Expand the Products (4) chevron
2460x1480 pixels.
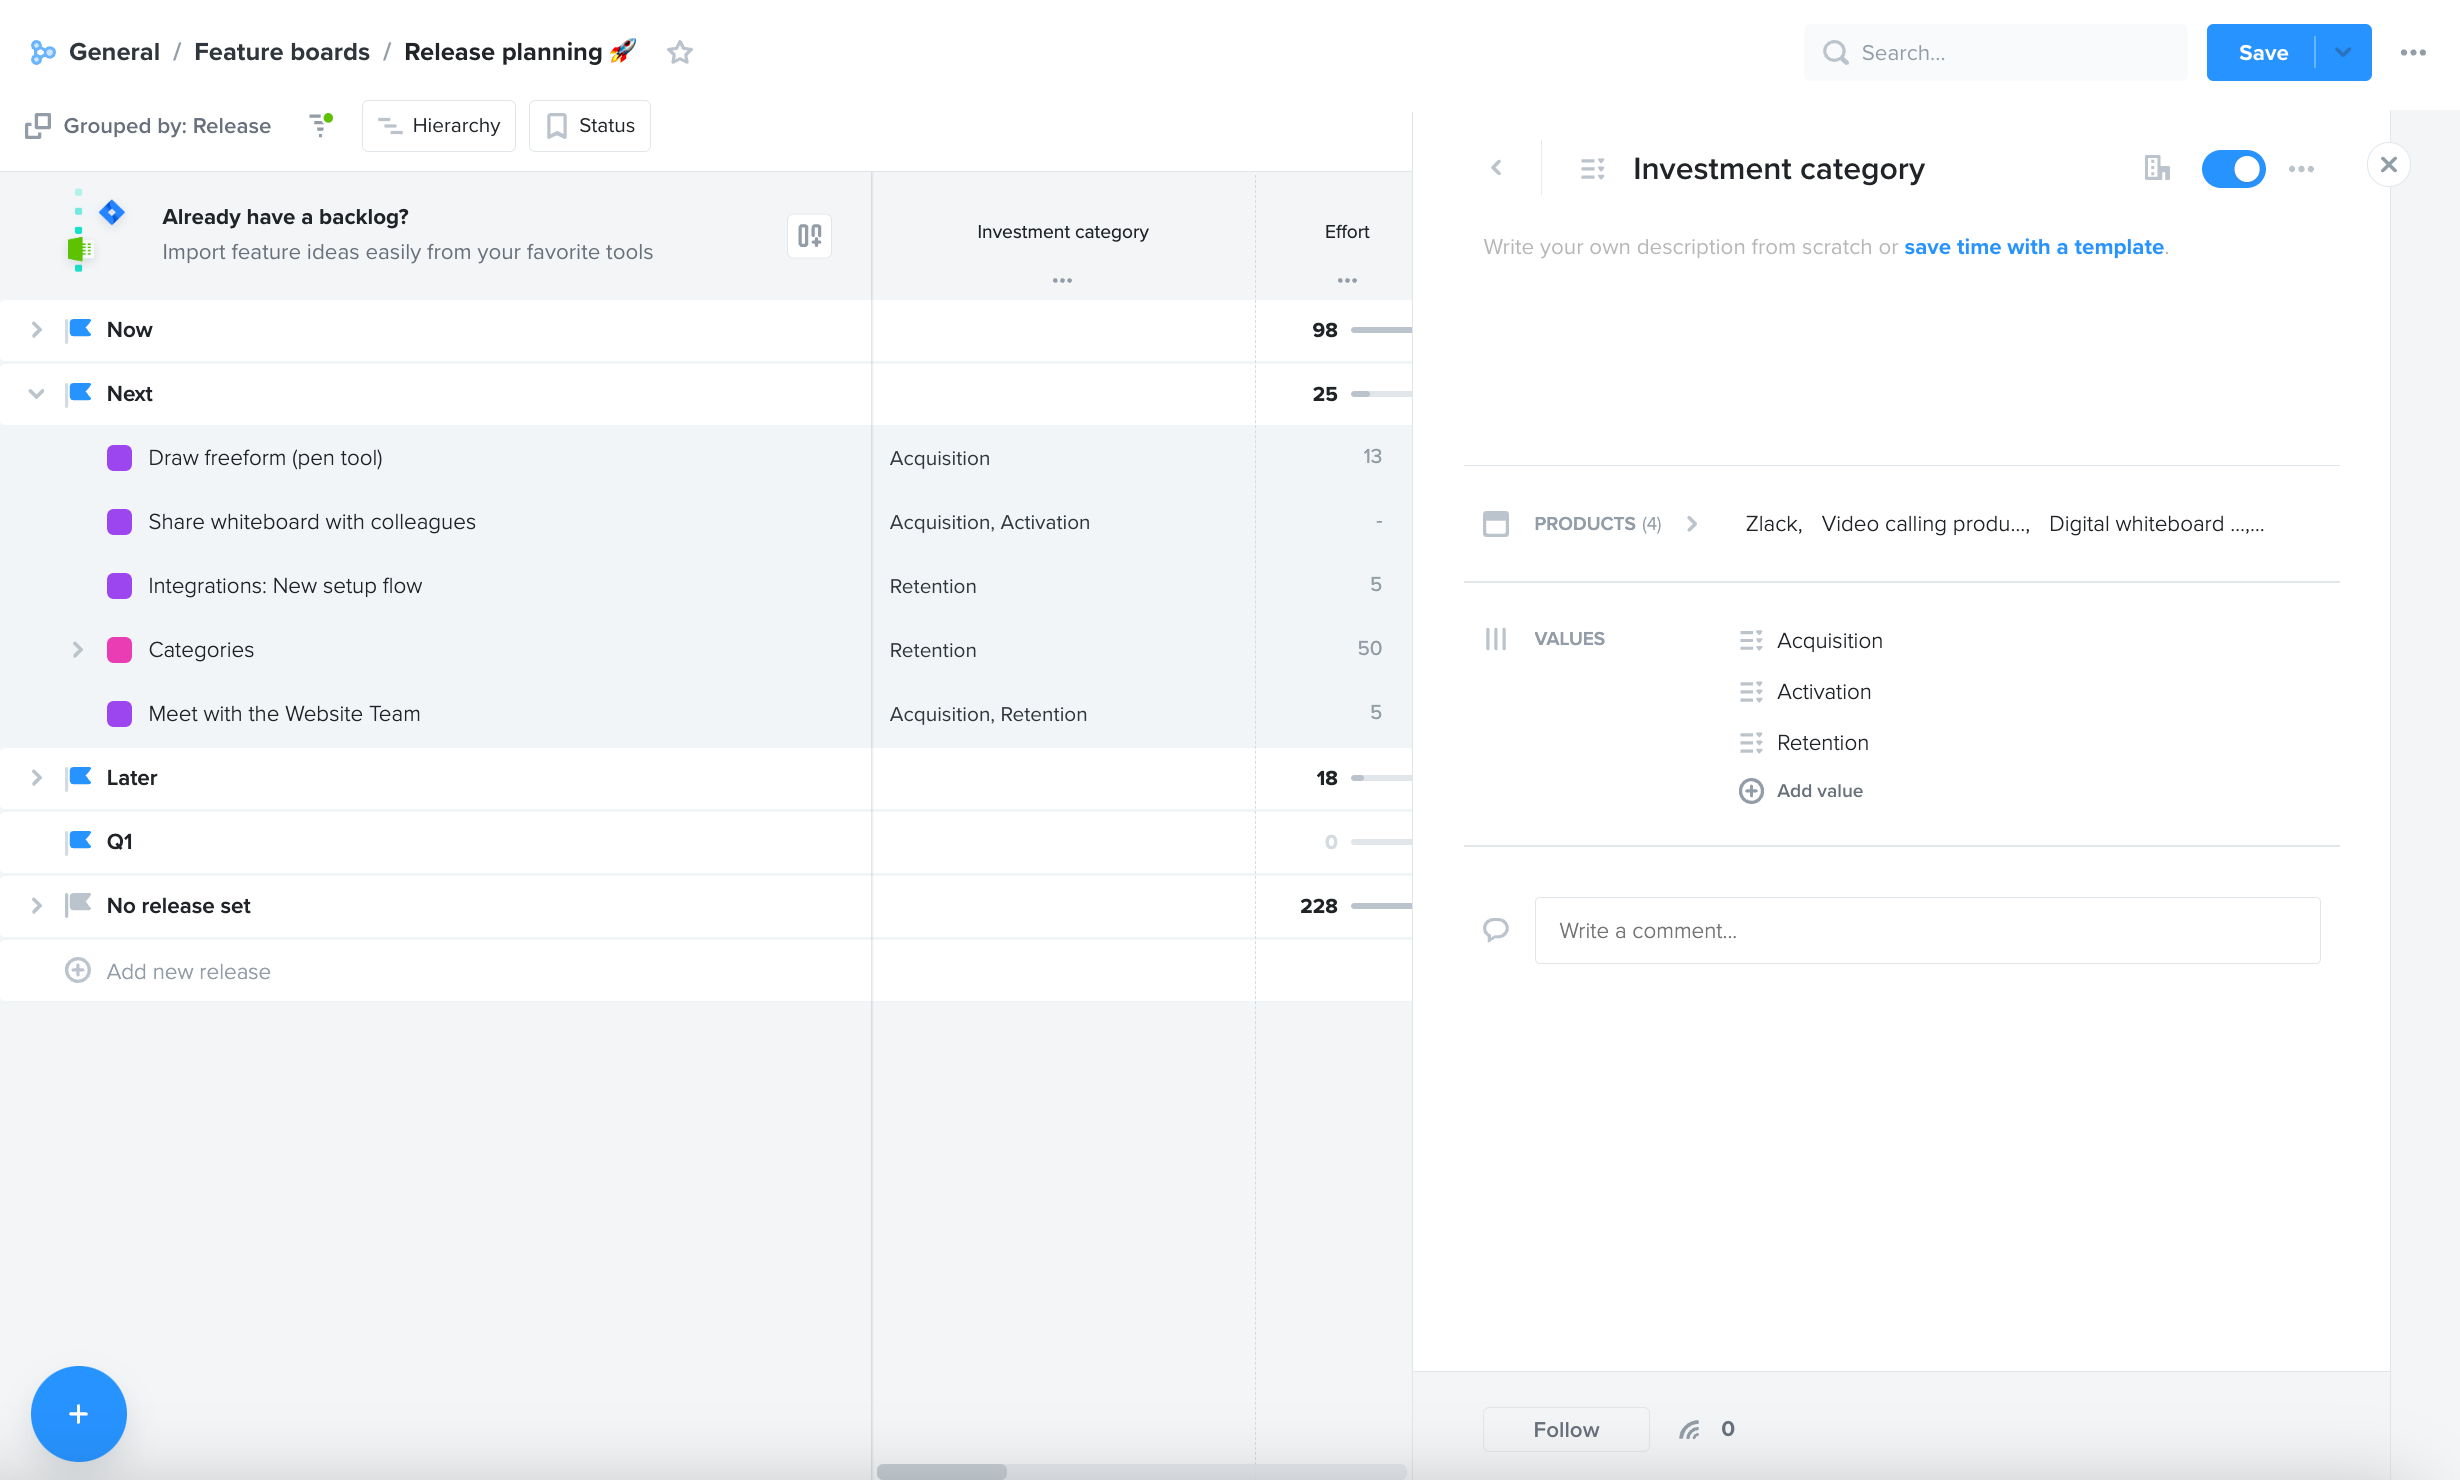coord(1692,523)
